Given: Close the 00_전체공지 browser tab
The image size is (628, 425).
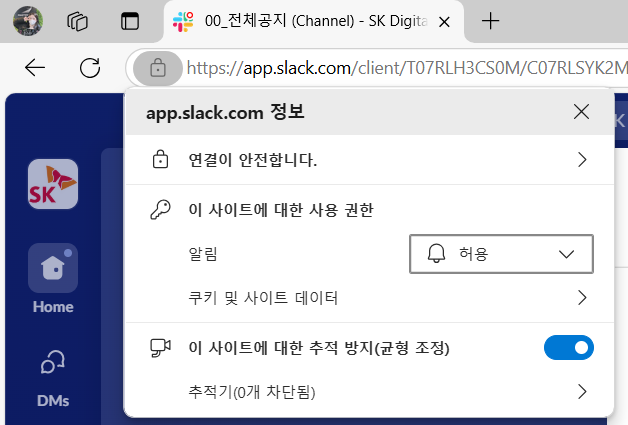Looking at the screenshot, I should pos(444,22).
